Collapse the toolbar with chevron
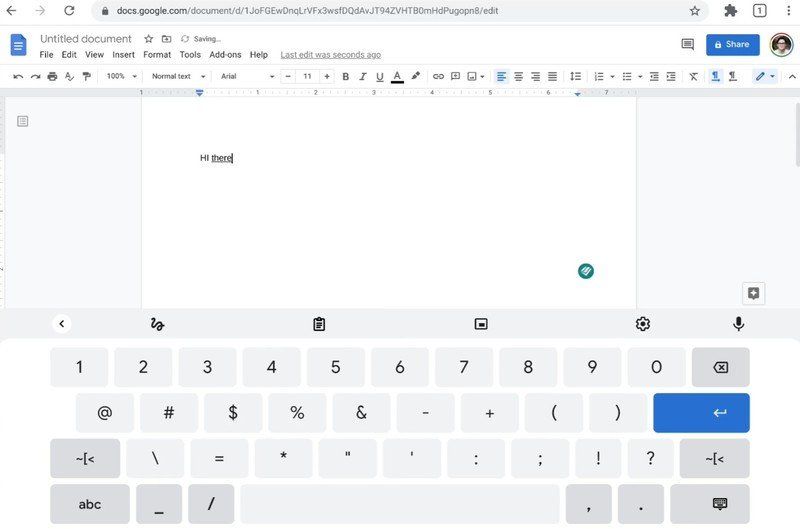Image resolution: width=800 pixels, height=529 pixels. (x=792, y=77)
